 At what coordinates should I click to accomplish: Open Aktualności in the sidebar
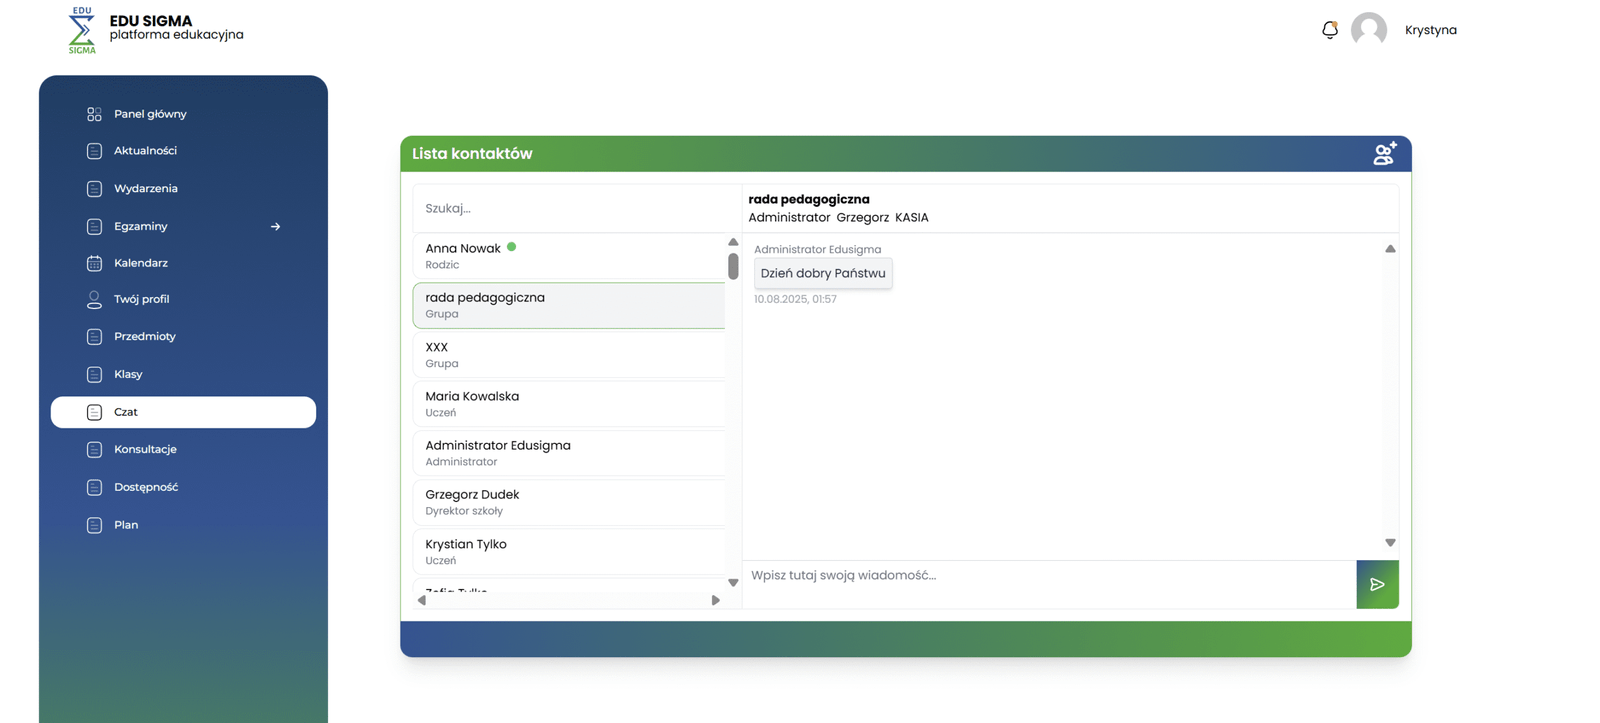coord(145,151)
